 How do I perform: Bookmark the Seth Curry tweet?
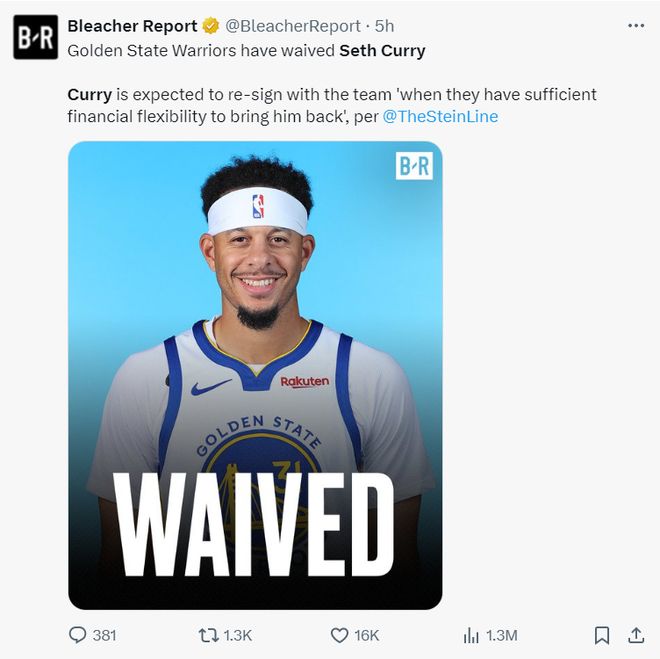tap(602, 635)
